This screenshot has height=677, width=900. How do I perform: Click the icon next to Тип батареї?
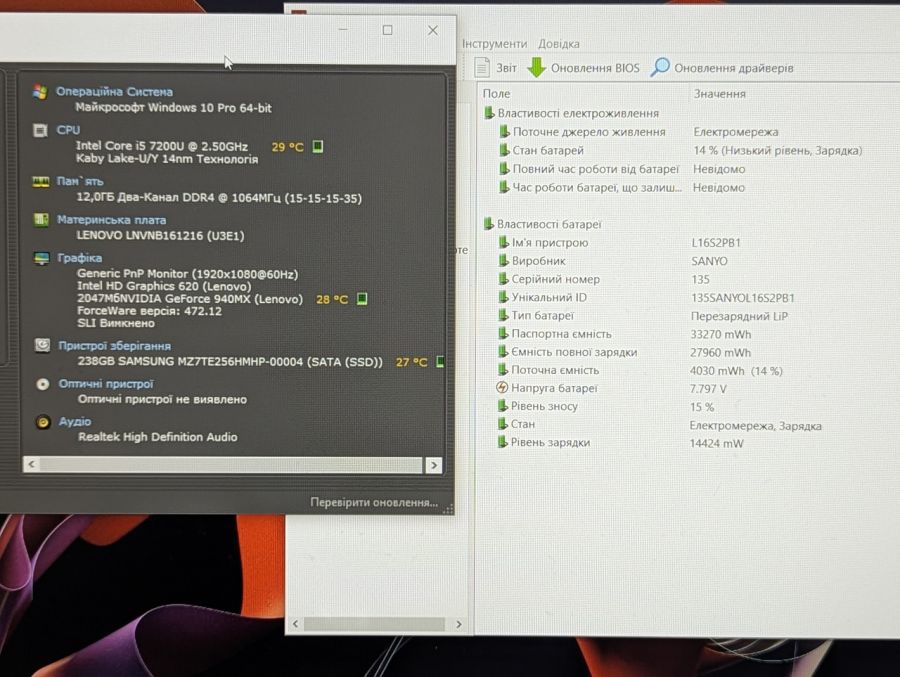503,315
